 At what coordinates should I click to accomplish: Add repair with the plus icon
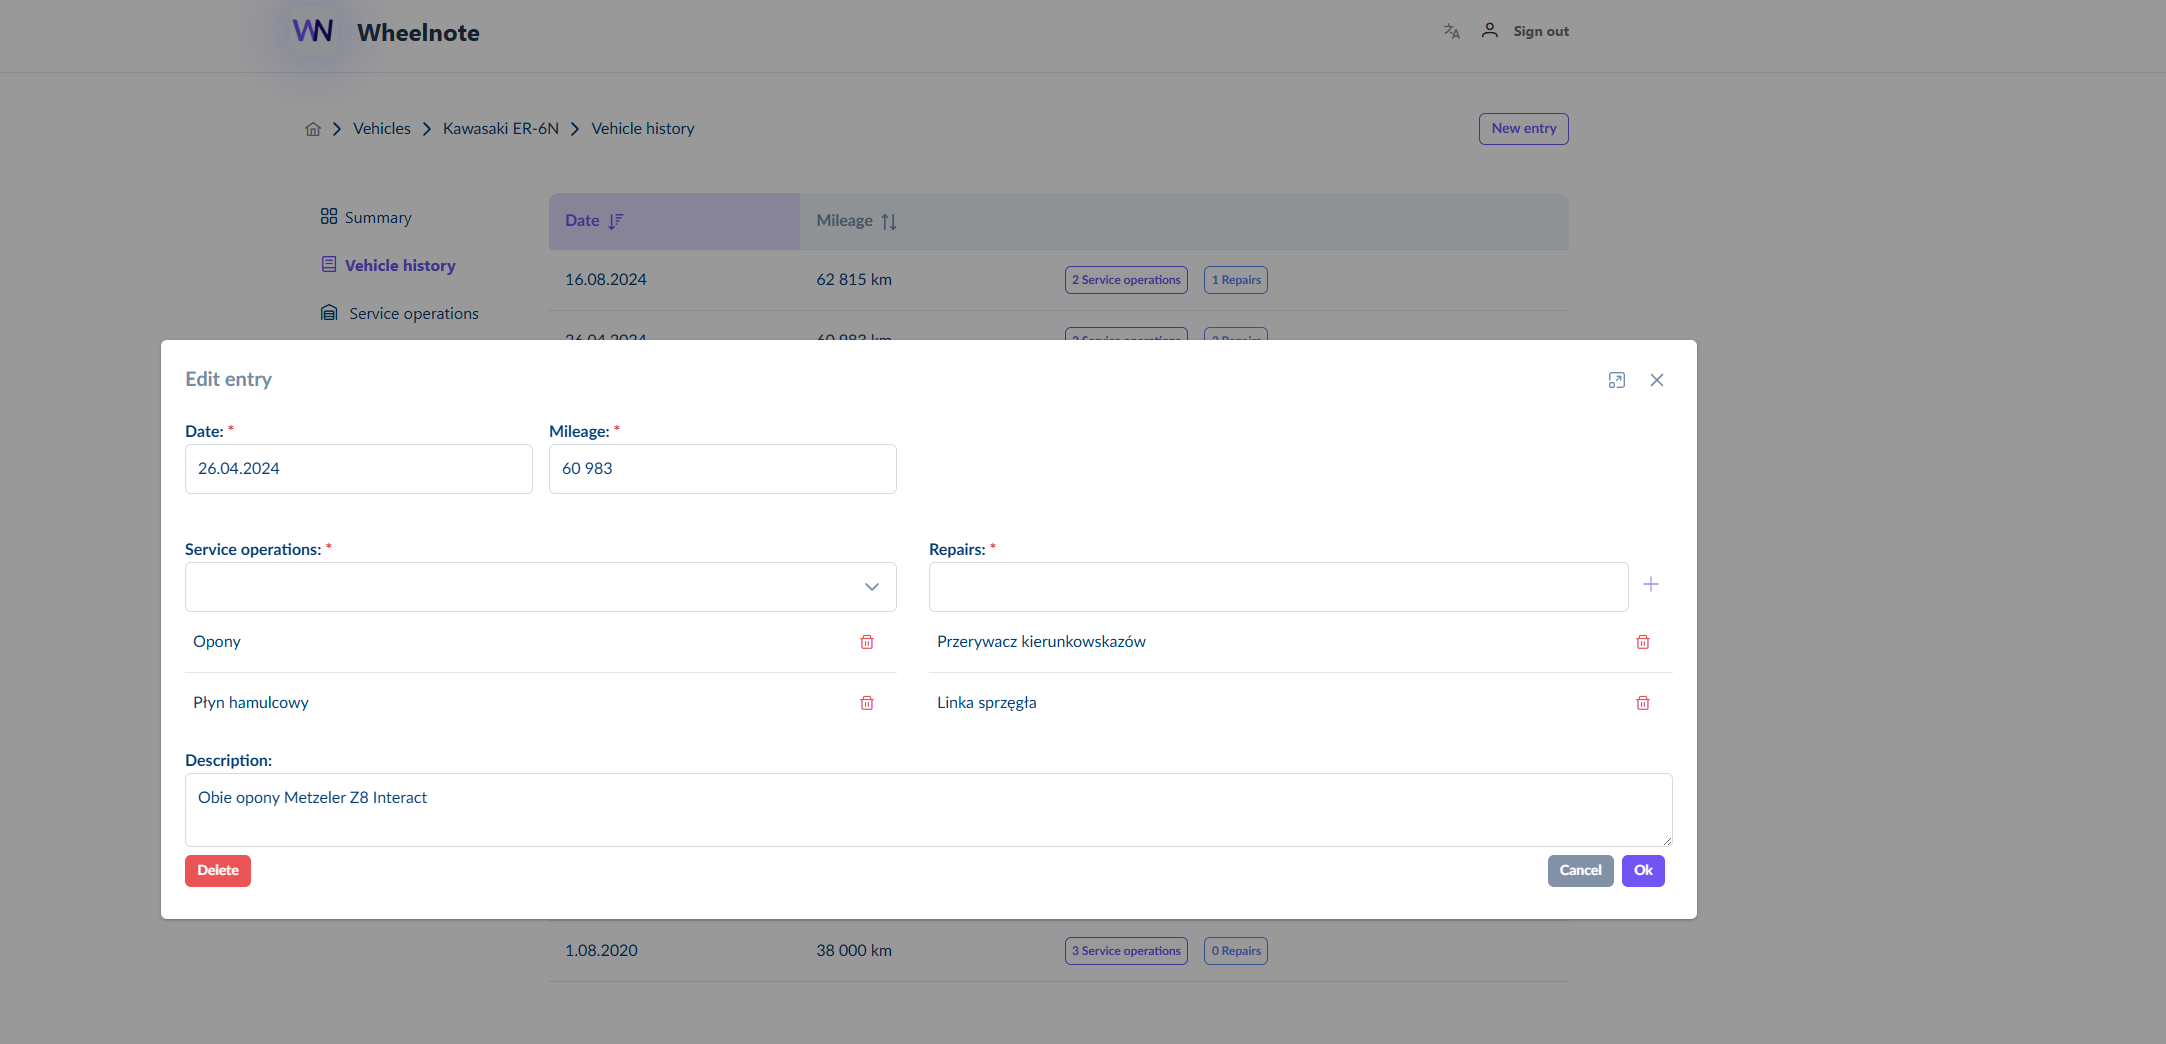click(1651, 584)
